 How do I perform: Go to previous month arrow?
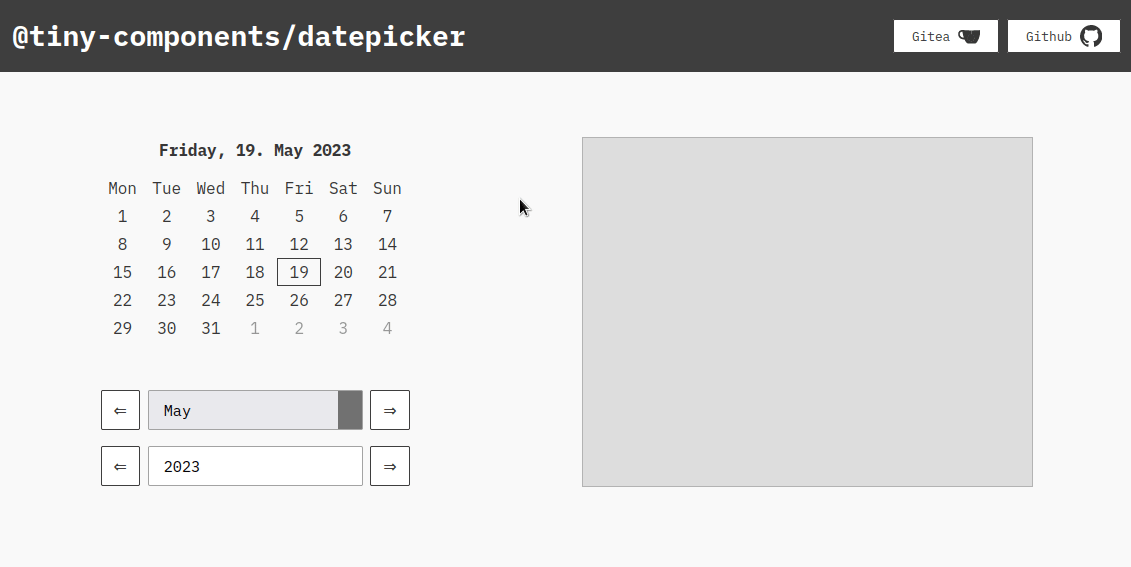pos(120,410)
